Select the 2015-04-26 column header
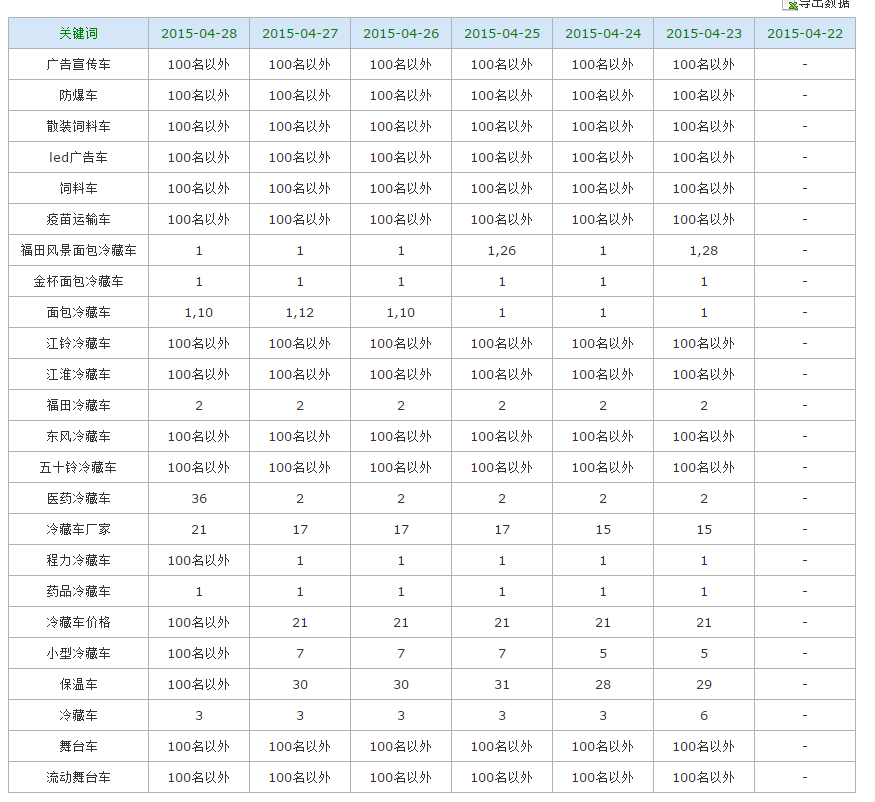 [401, 33]
